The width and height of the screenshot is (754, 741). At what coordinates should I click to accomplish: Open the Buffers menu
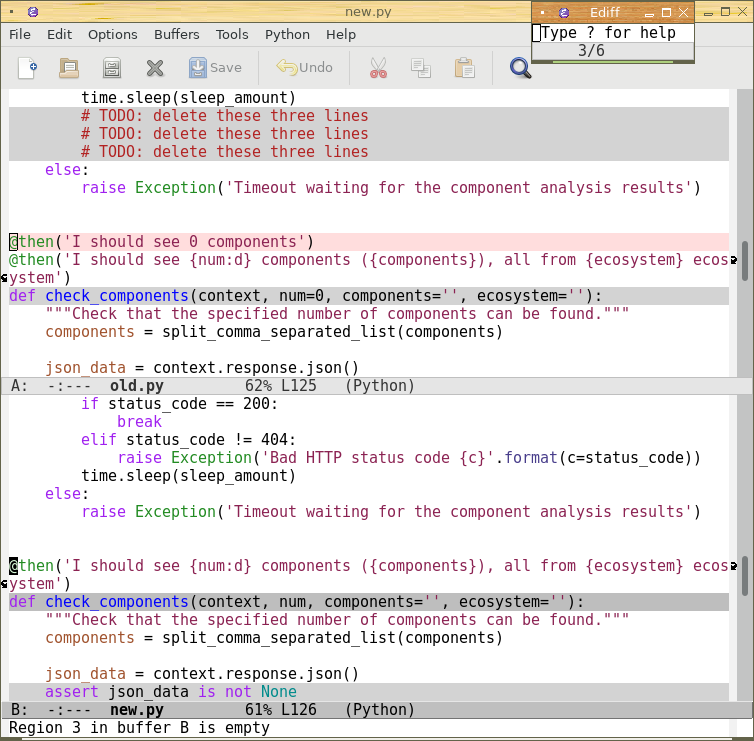(x=176, y=34)
